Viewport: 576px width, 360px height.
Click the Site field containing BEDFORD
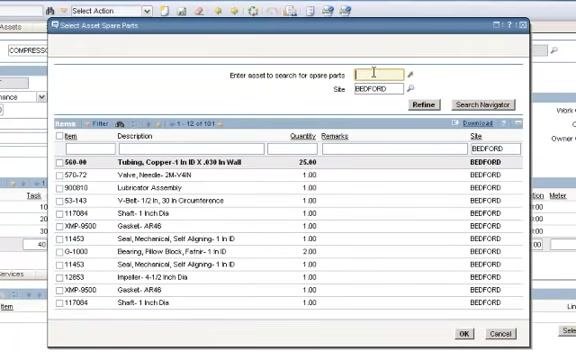pyautogui.click(x=379, y=89)
